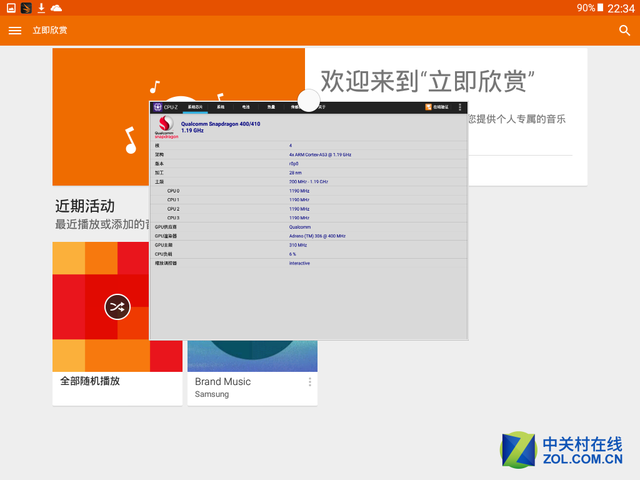
Task: Tap the search magnifier icon
Action: pyautogui.click(x=624, y=30)
